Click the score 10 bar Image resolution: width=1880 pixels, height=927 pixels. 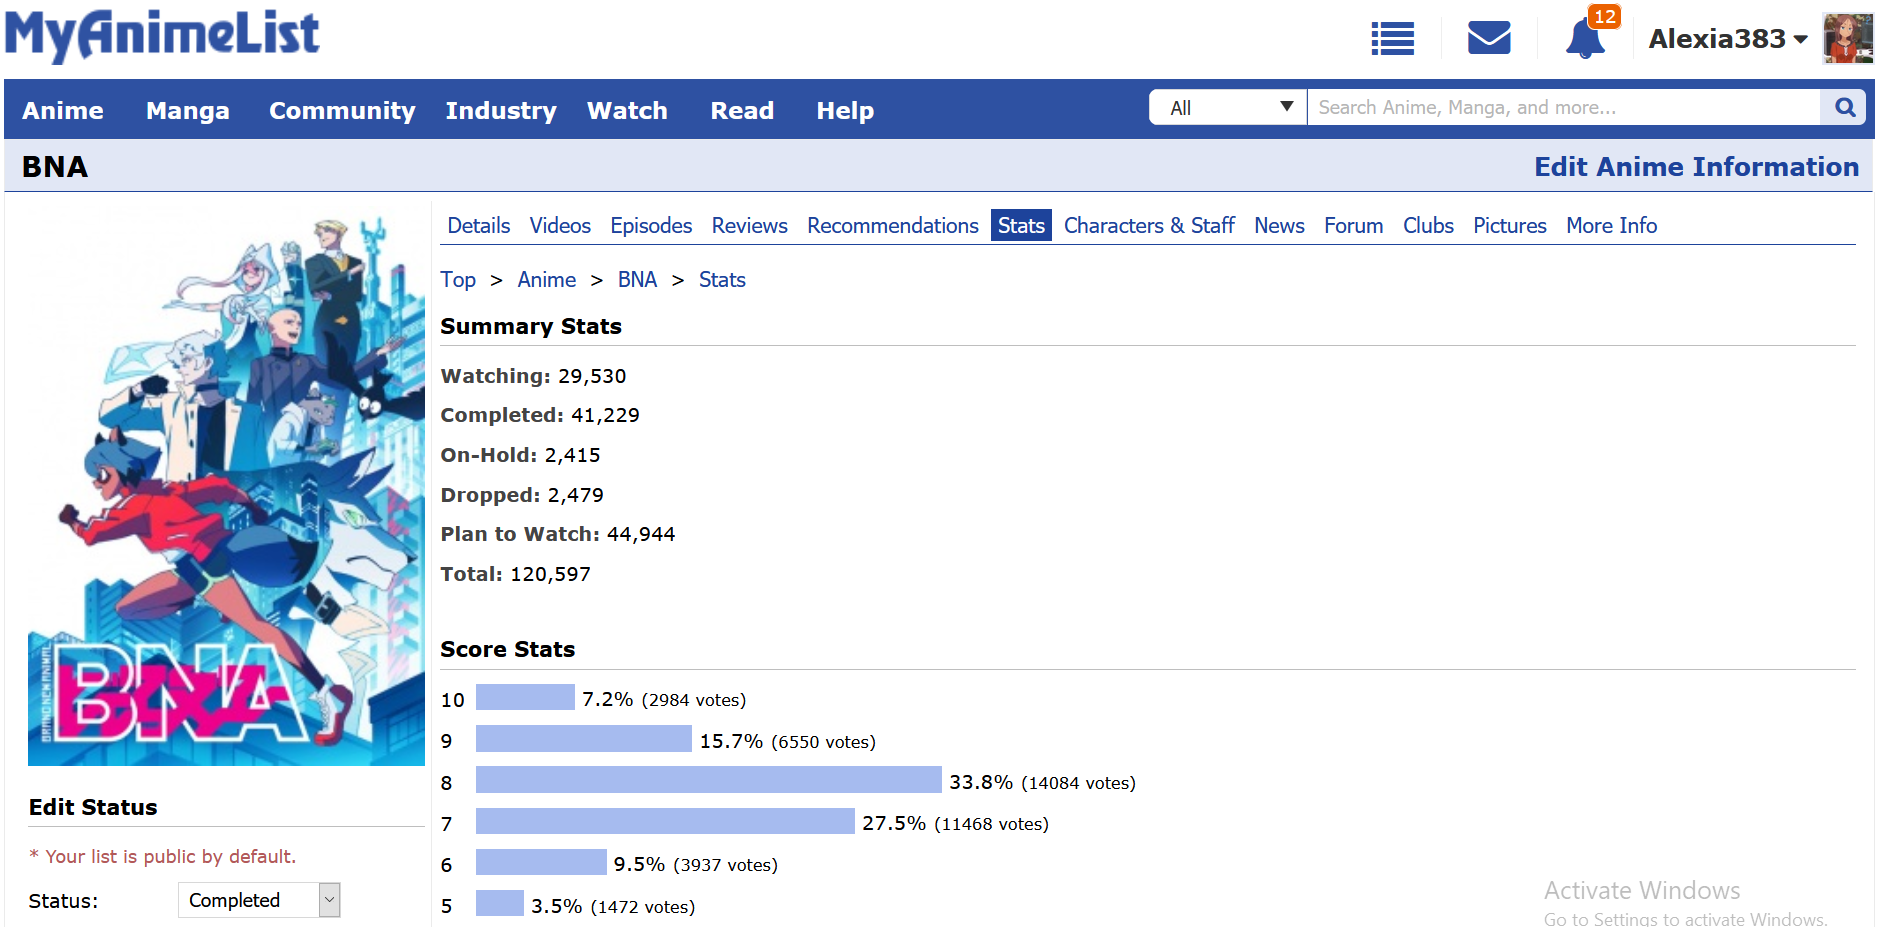click(x=525, y=697)
